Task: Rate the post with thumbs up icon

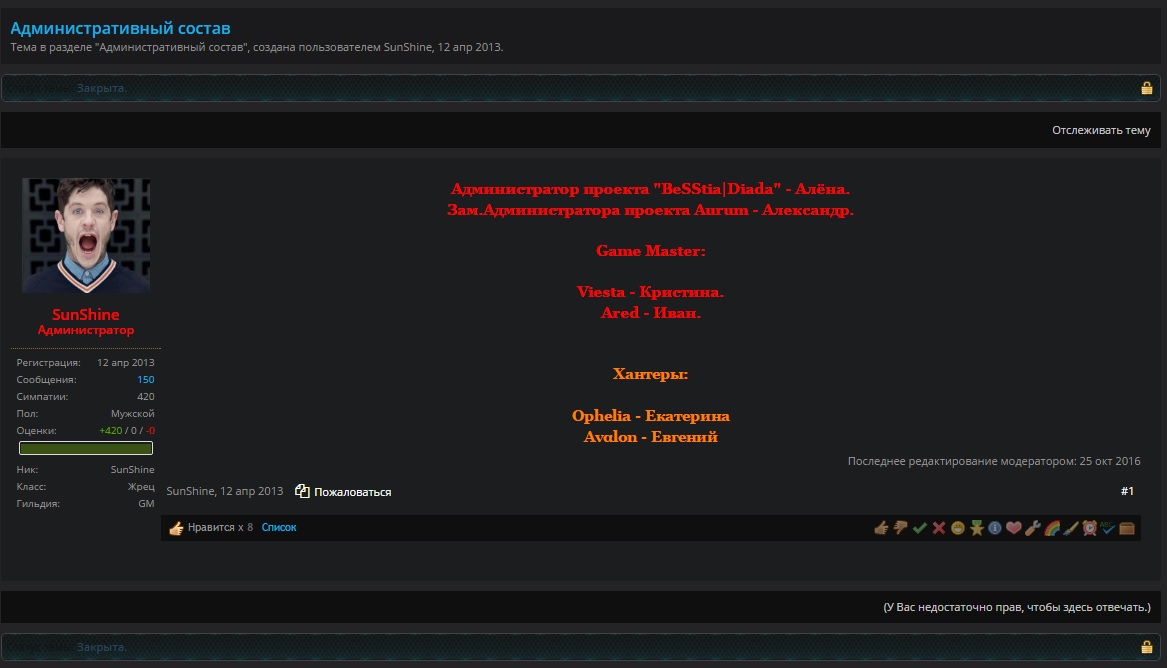Action: point(881,528)
